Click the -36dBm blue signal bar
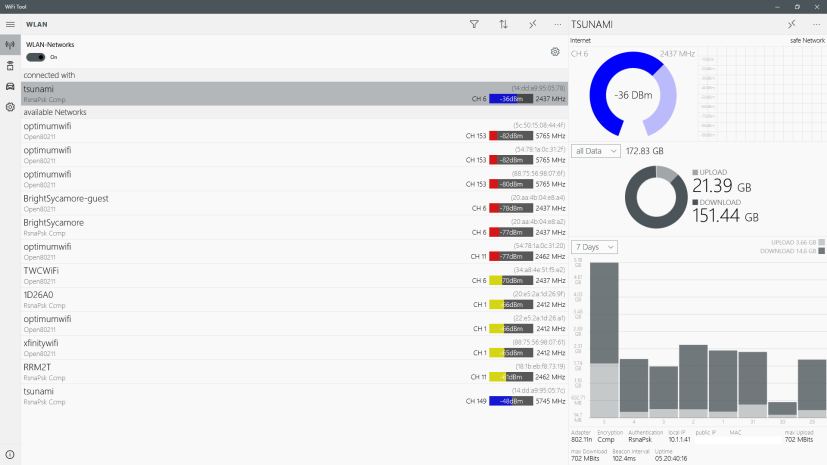This screenshot has height=465, width=827. click(511, 99)
